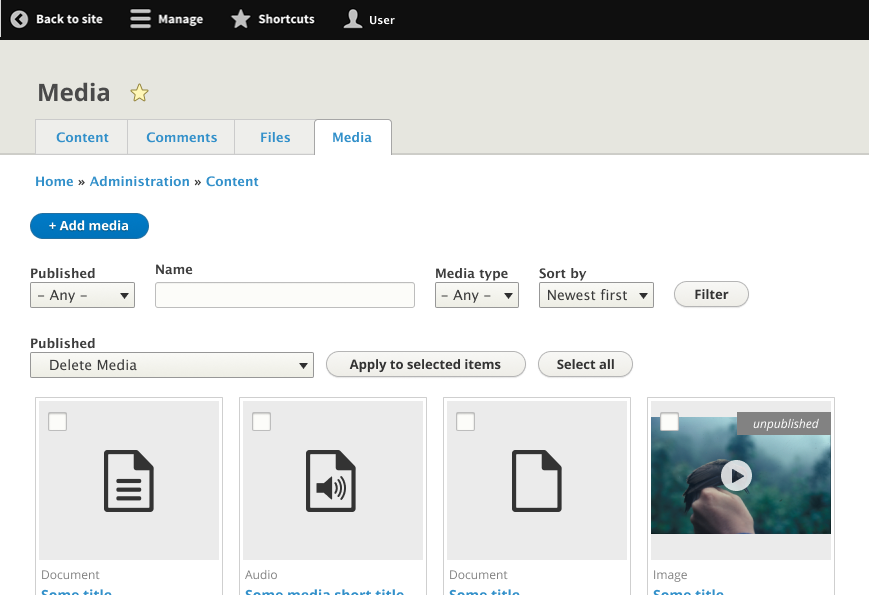Click the blank document file icon in third card
Viewport: 869px width, 595px height.
tap(536, 481)
